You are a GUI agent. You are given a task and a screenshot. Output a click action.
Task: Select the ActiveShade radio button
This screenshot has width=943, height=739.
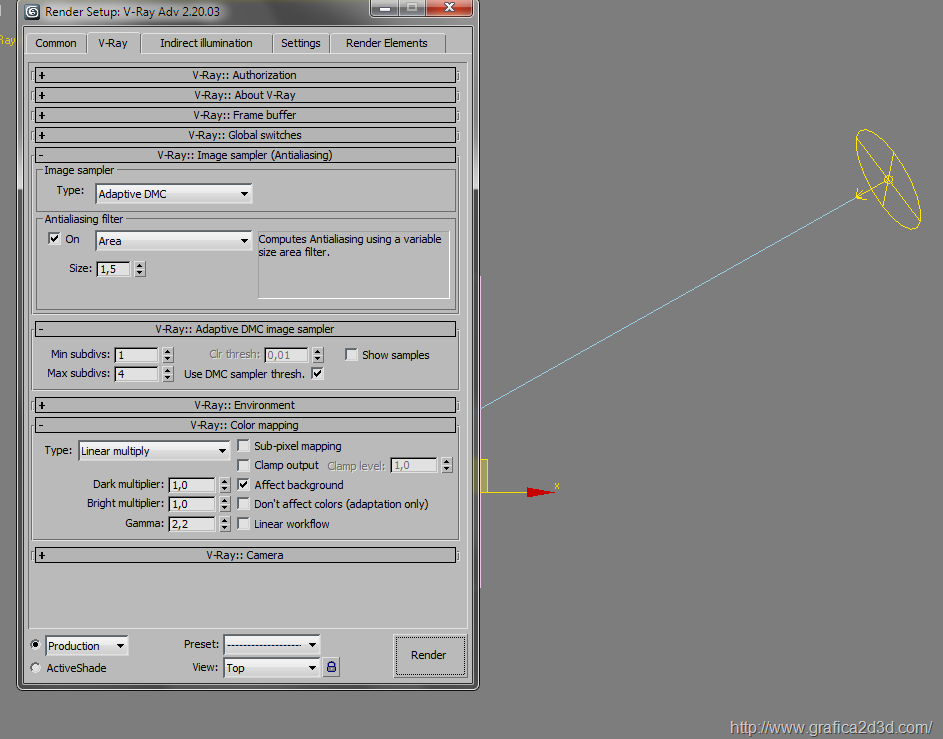(x=35, y=667)
